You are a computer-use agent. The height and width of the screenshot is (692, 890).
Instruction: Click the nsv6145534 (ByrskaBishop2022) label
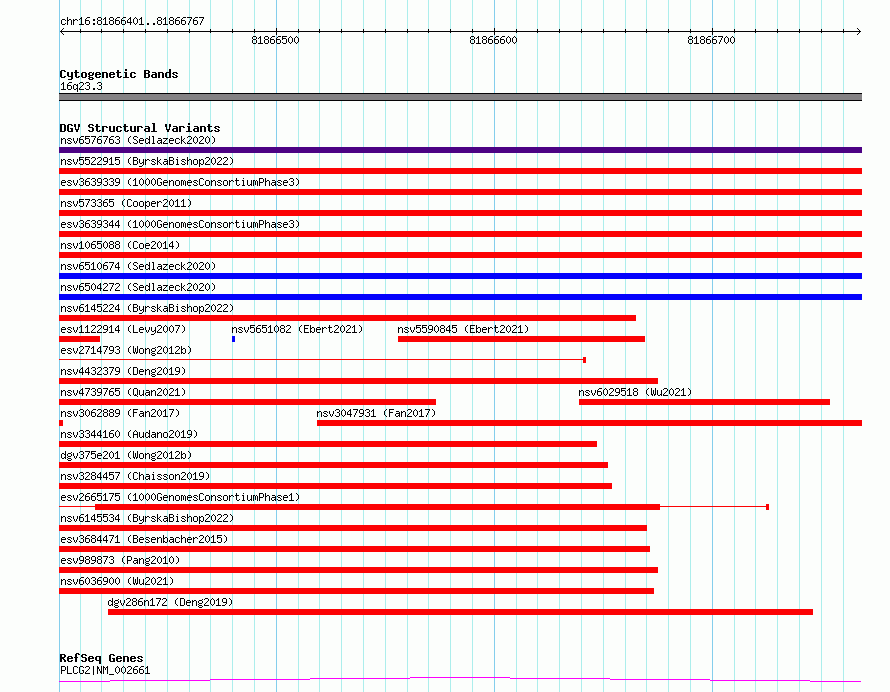coord(147,518)
